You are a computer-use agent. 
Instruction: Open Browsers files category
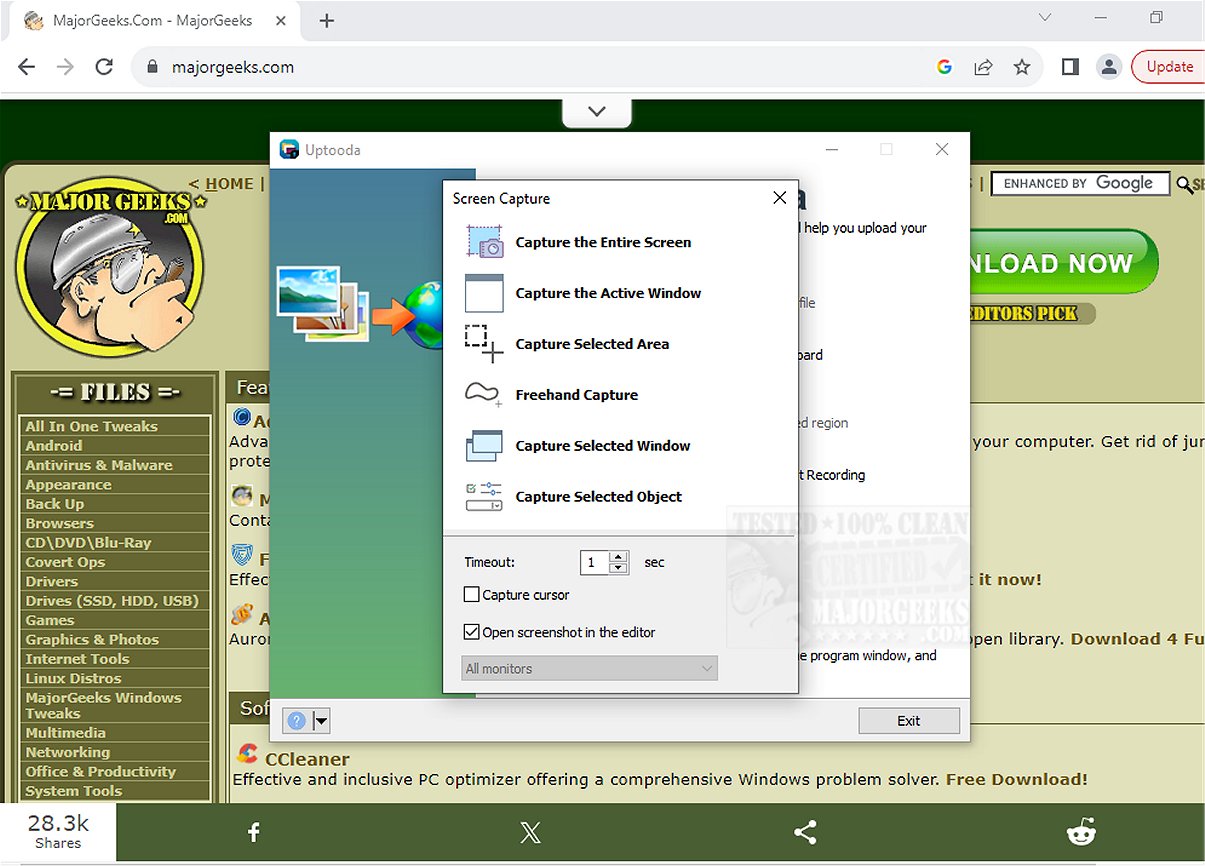pyautogui.click(x=59, y=523)
